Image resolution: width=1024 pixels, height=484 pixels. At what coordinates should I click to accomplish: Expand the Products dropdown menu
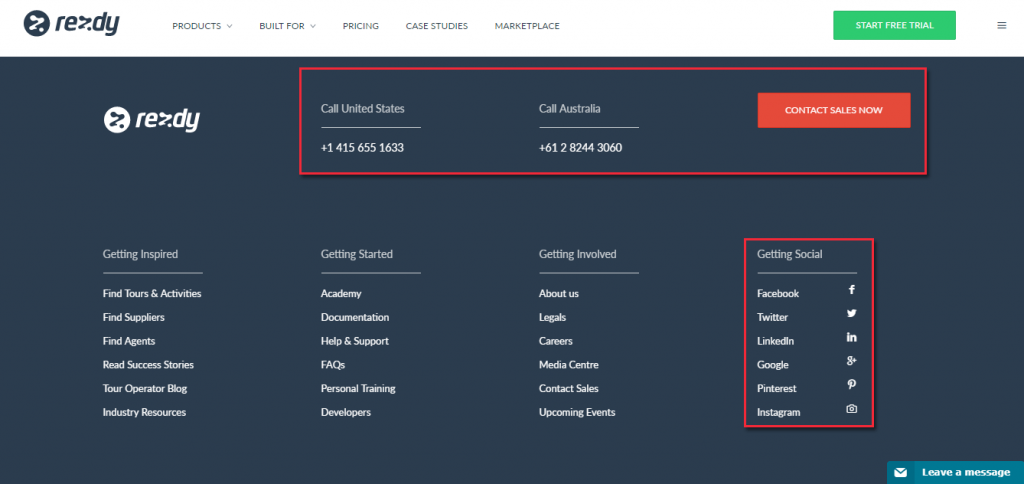coord(202,26)
